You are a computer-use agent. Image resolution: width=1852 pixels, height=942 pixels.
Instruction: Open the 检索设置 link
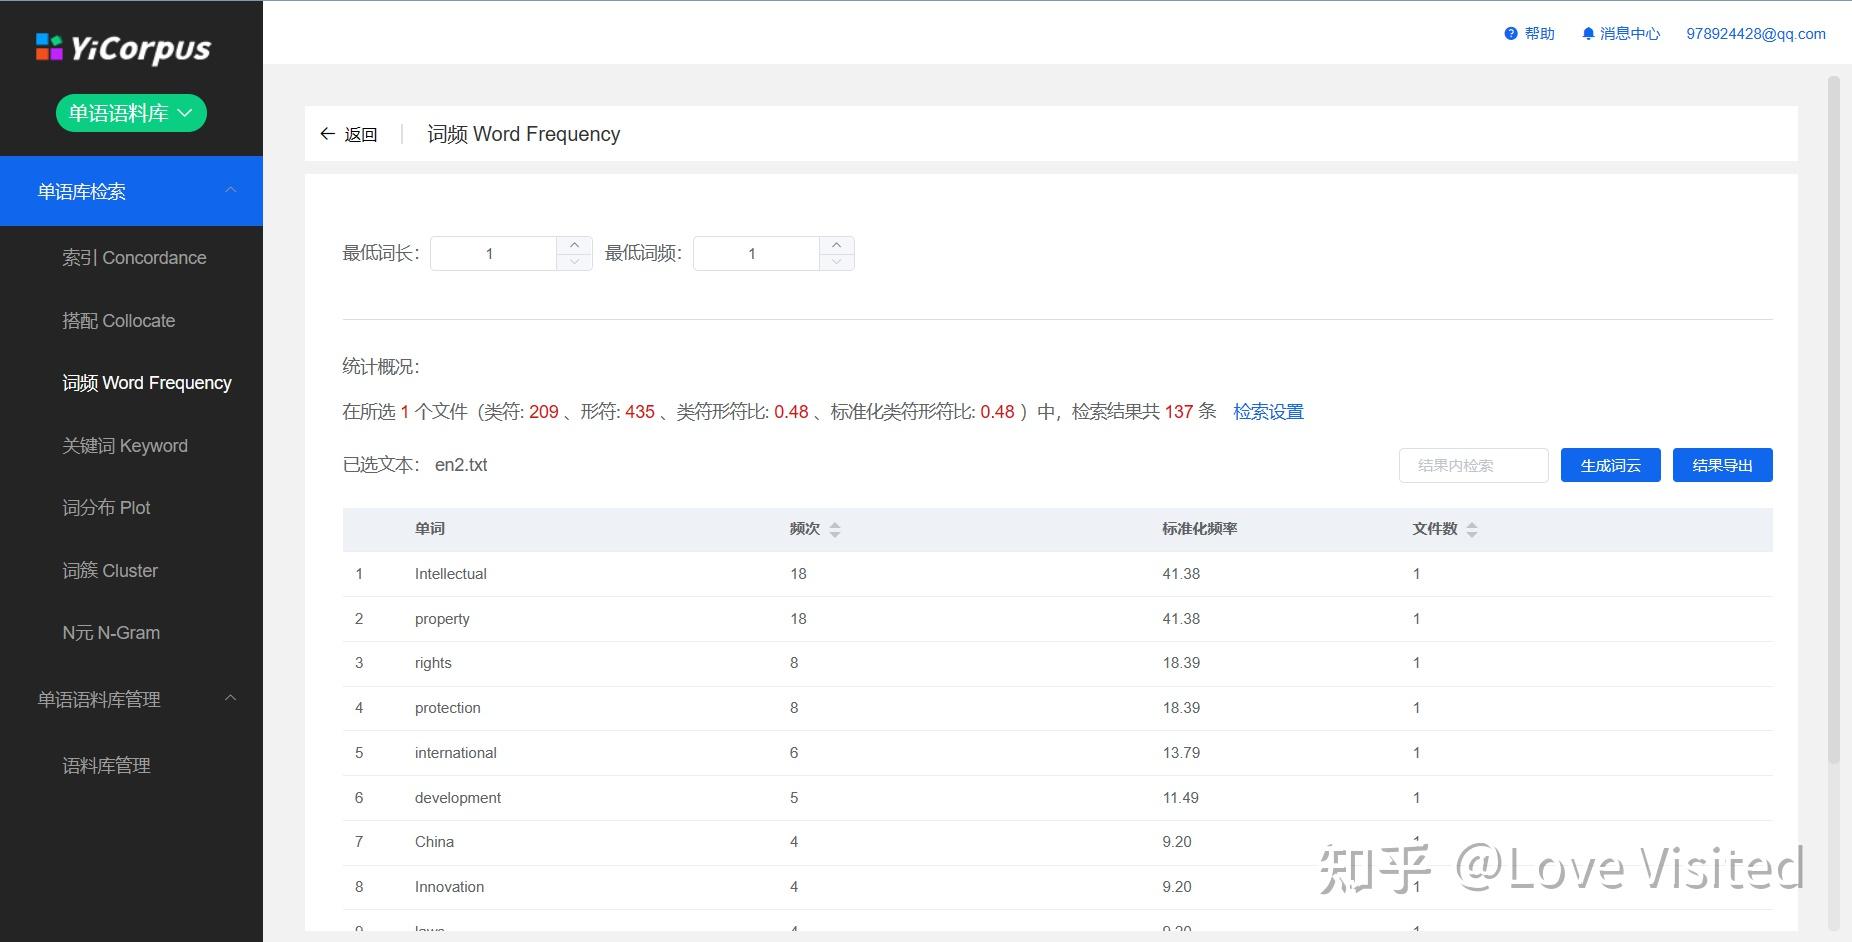tap(1268, 412)
